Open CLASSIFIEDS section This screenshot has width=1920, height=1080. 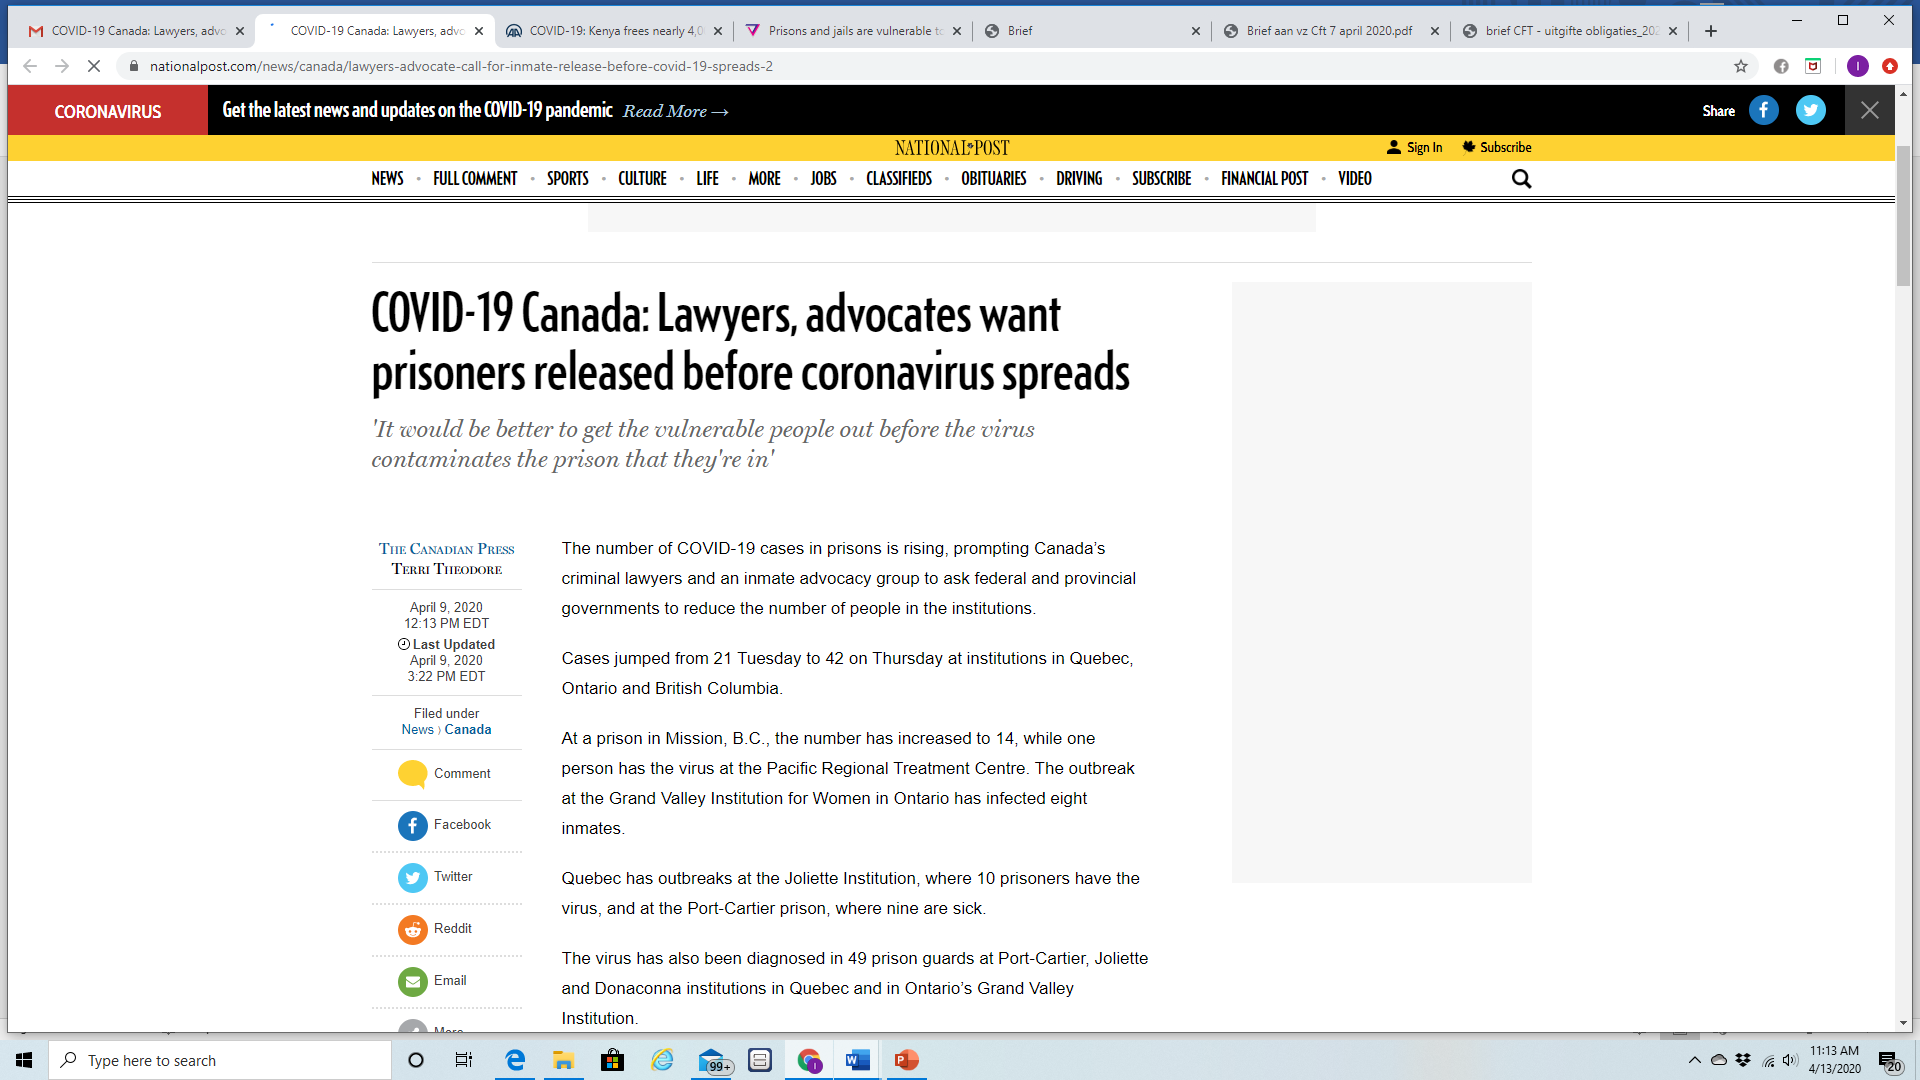[x=899, y=179]
